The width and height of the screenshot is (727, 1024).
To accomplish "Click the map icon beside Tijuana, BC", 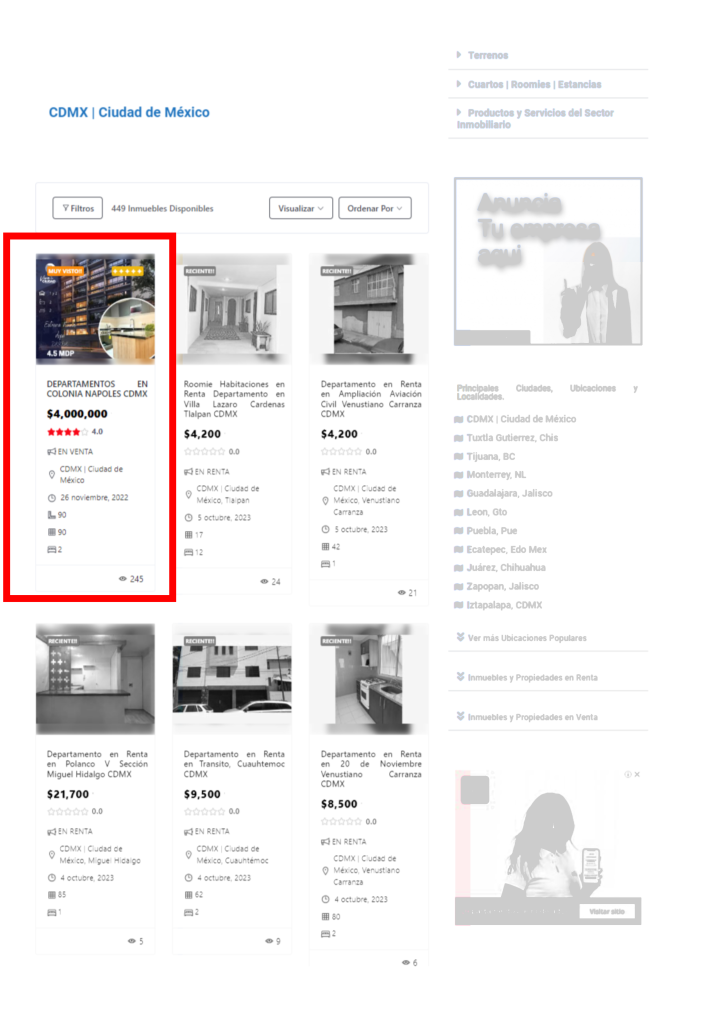I will 459,457.
